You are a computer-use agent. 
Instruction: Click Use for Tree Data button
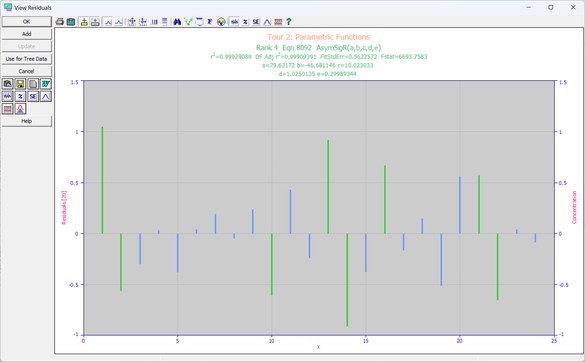[x=26, y=59]
